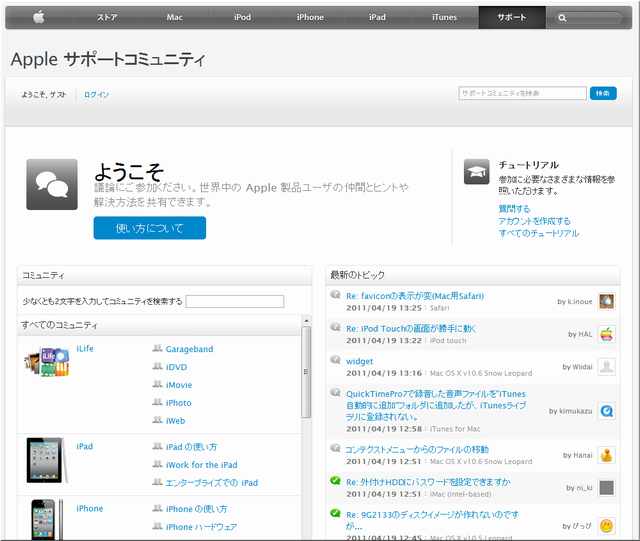Open the faviconの表示が変 topic
This screenshot has width=640, height=541.
coord(415,296)
